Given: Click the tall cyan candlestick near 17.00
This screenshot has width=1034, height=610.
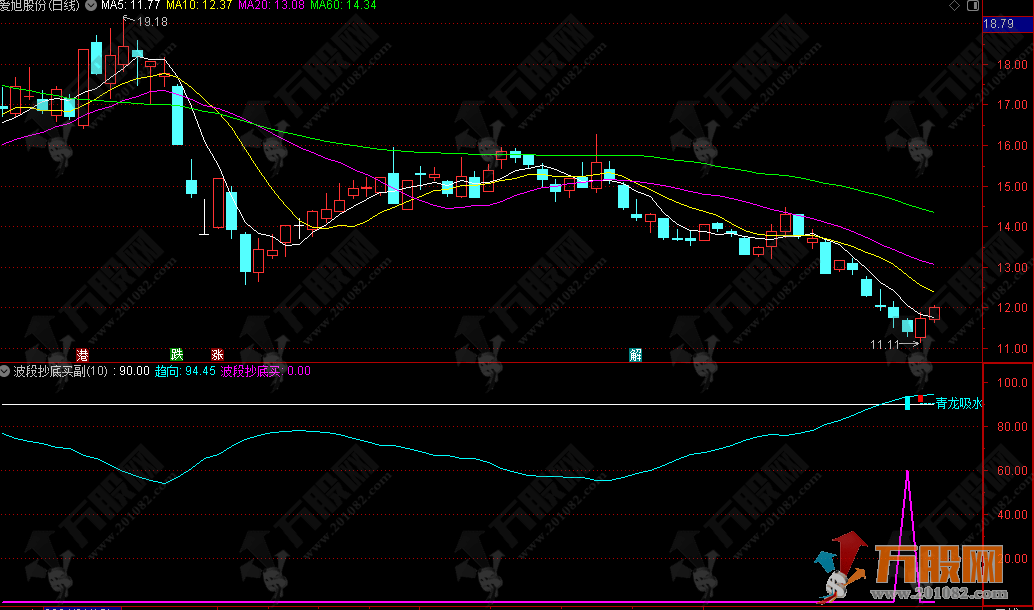Looking at the screenshot, I should coord(177,115).
